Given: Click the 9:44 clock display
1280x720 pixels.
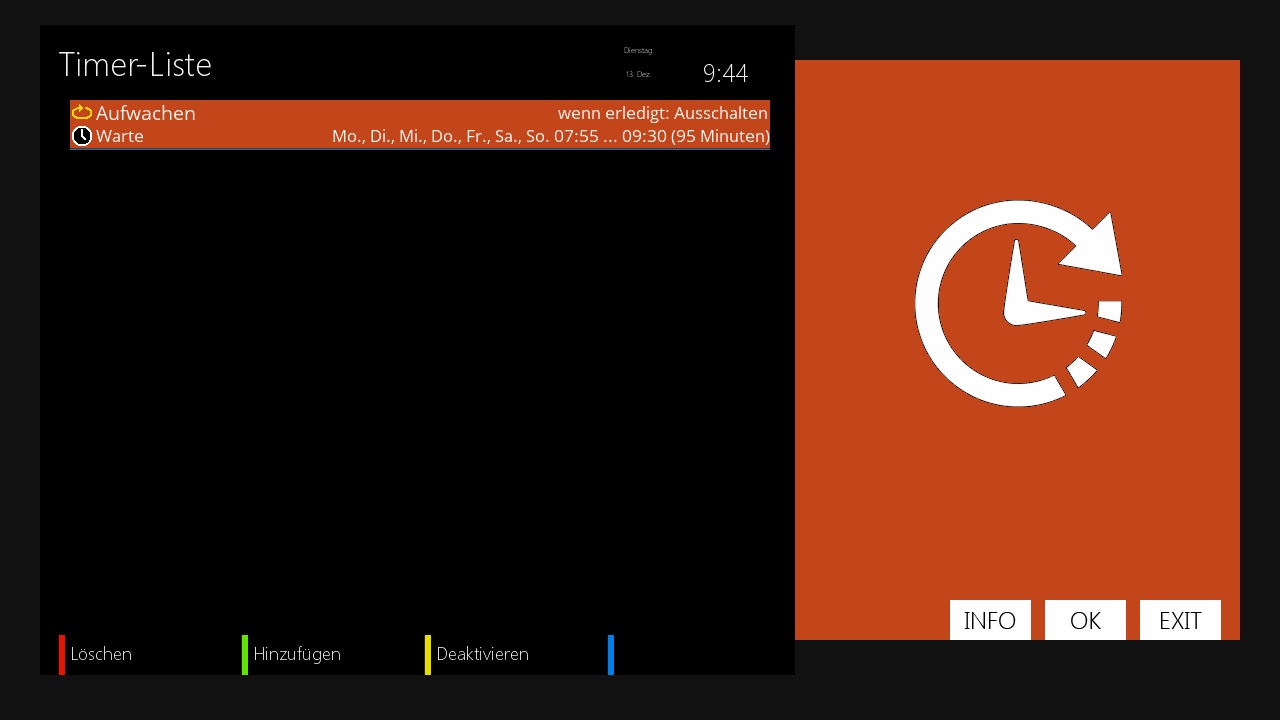Looking at the screenshot, I should tap(725, 73).
